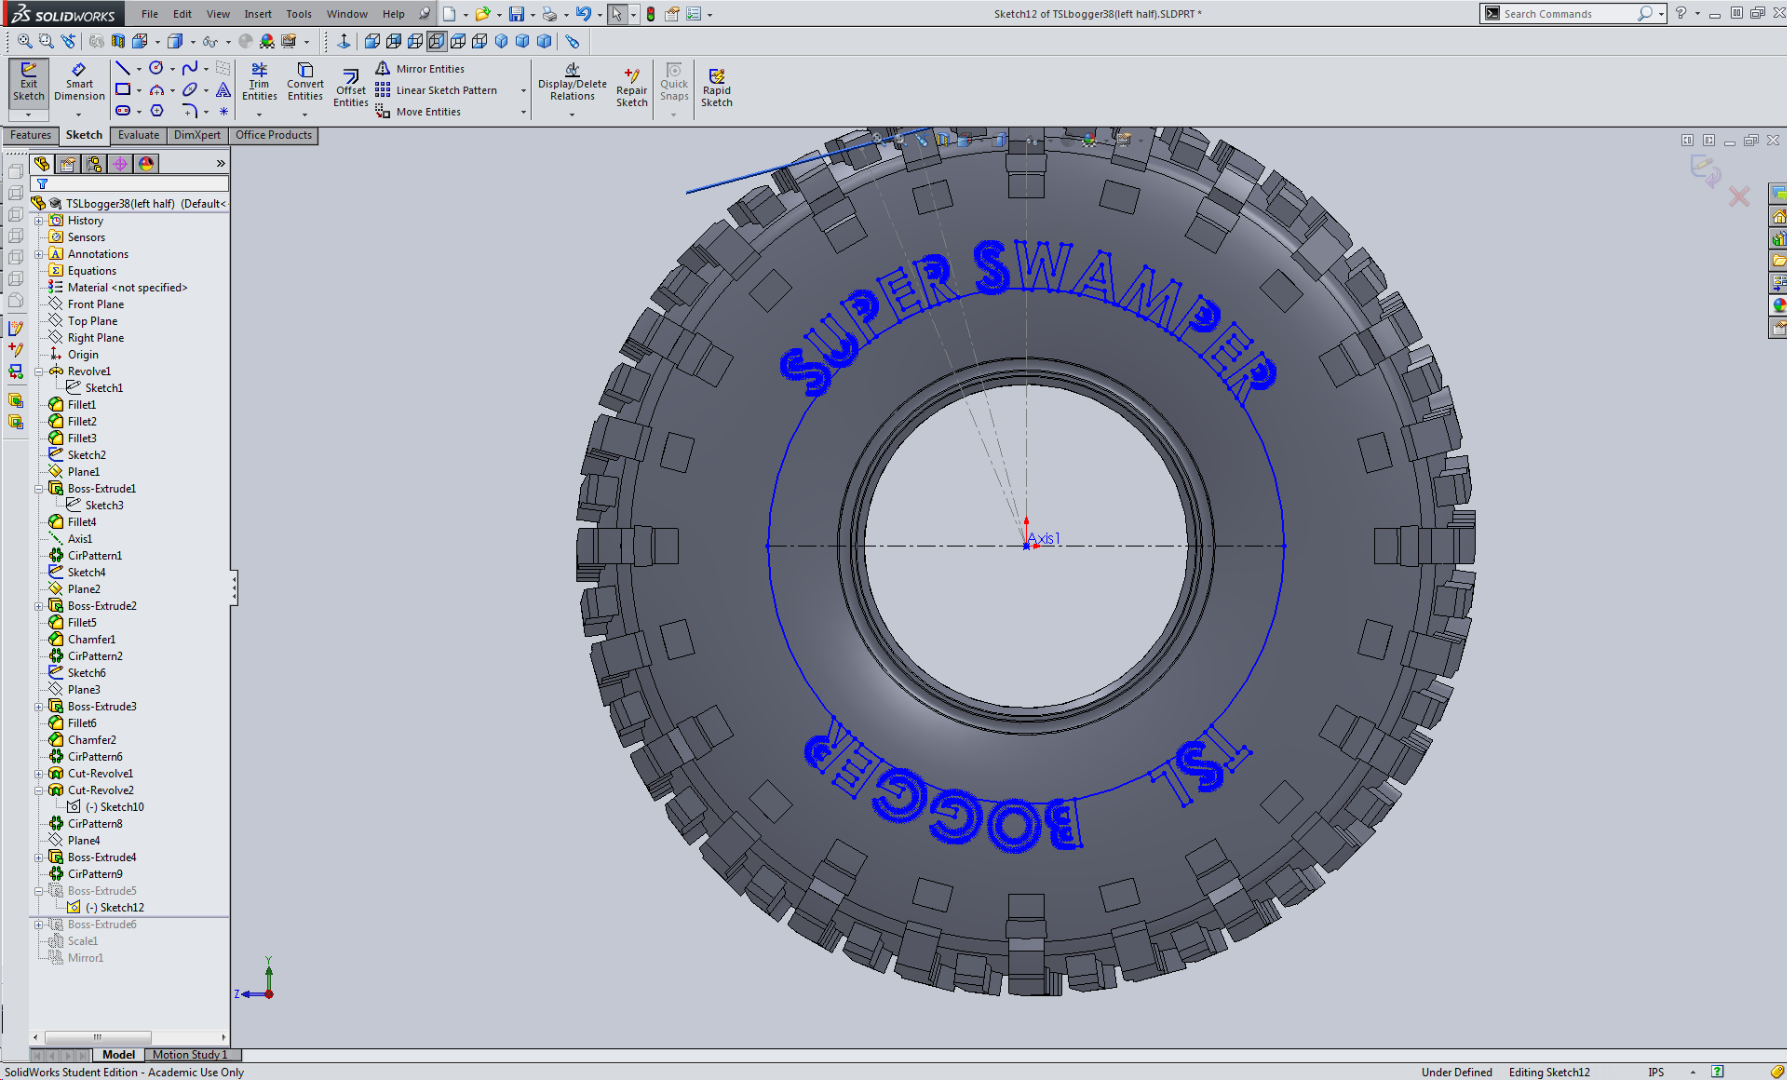Viewport: 1787px width, 1080px height.
Task: Open the PropertyManager tab above the feature tree
Action: click(x=67, y=163)
